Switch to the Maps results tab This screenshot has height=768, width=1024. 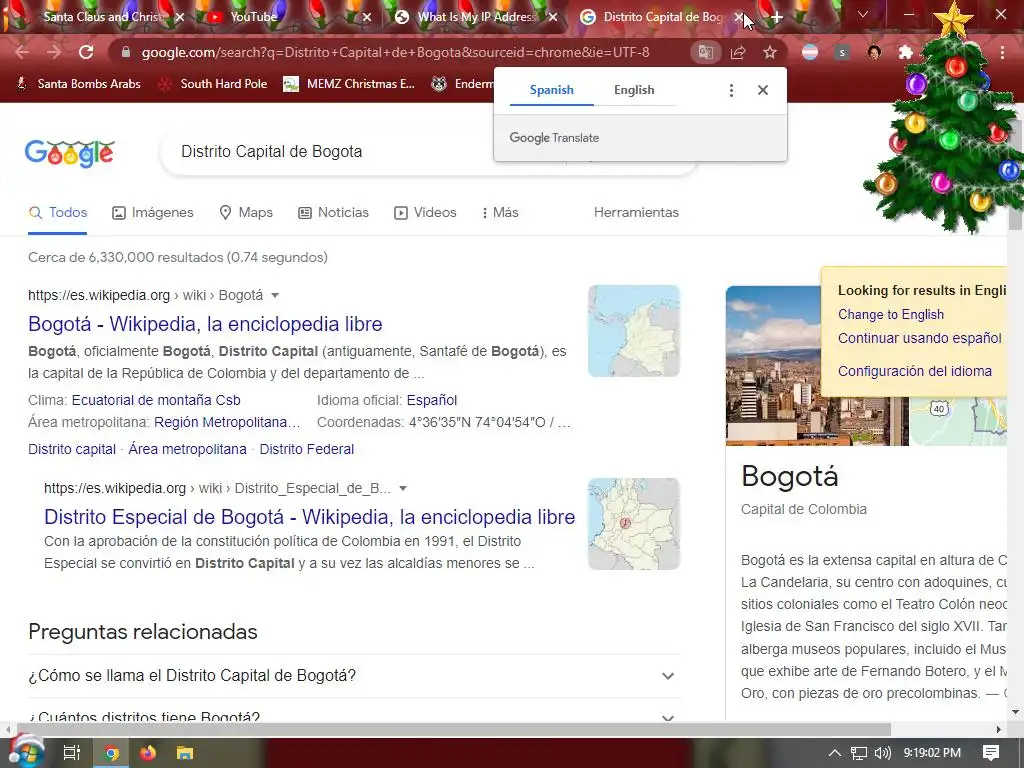246,213
